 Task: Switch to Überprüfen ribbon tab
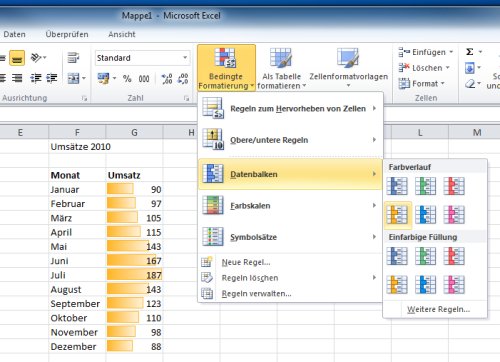[67, 34]
